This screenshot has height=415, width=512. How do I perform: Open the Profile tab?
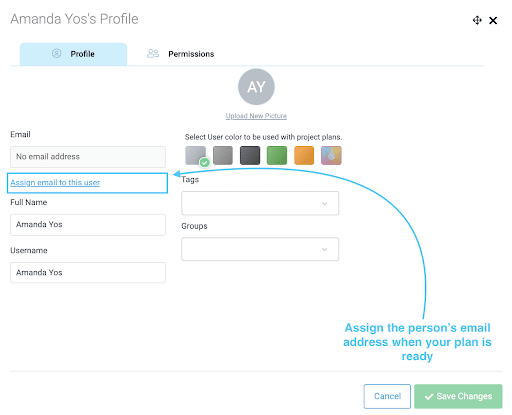coord(73,54)
